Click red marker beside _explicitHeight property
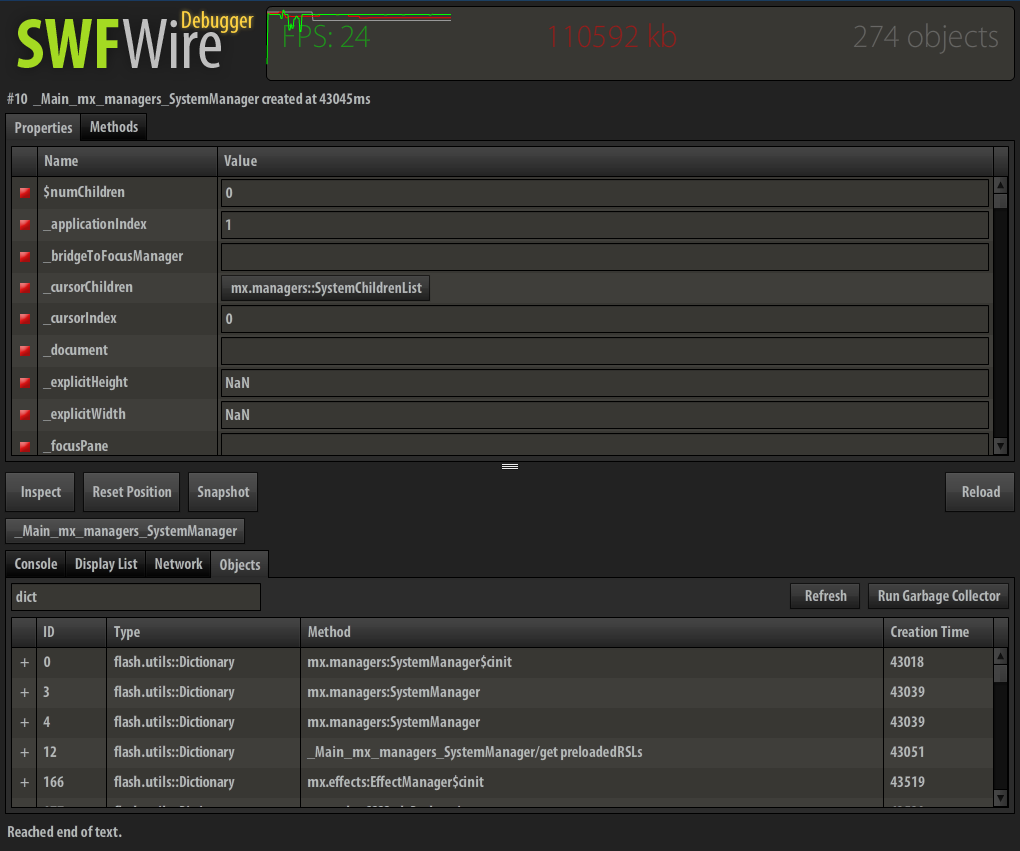 pos(25,383)
